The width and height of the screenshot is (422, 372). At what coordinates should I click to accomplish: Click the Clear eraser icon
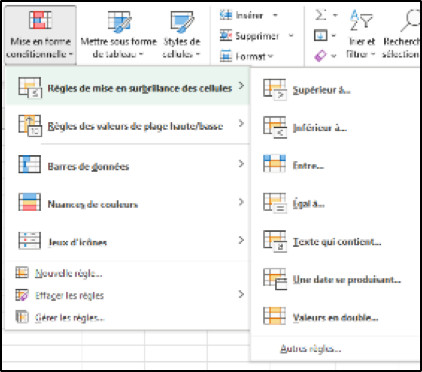coord(321,56)
